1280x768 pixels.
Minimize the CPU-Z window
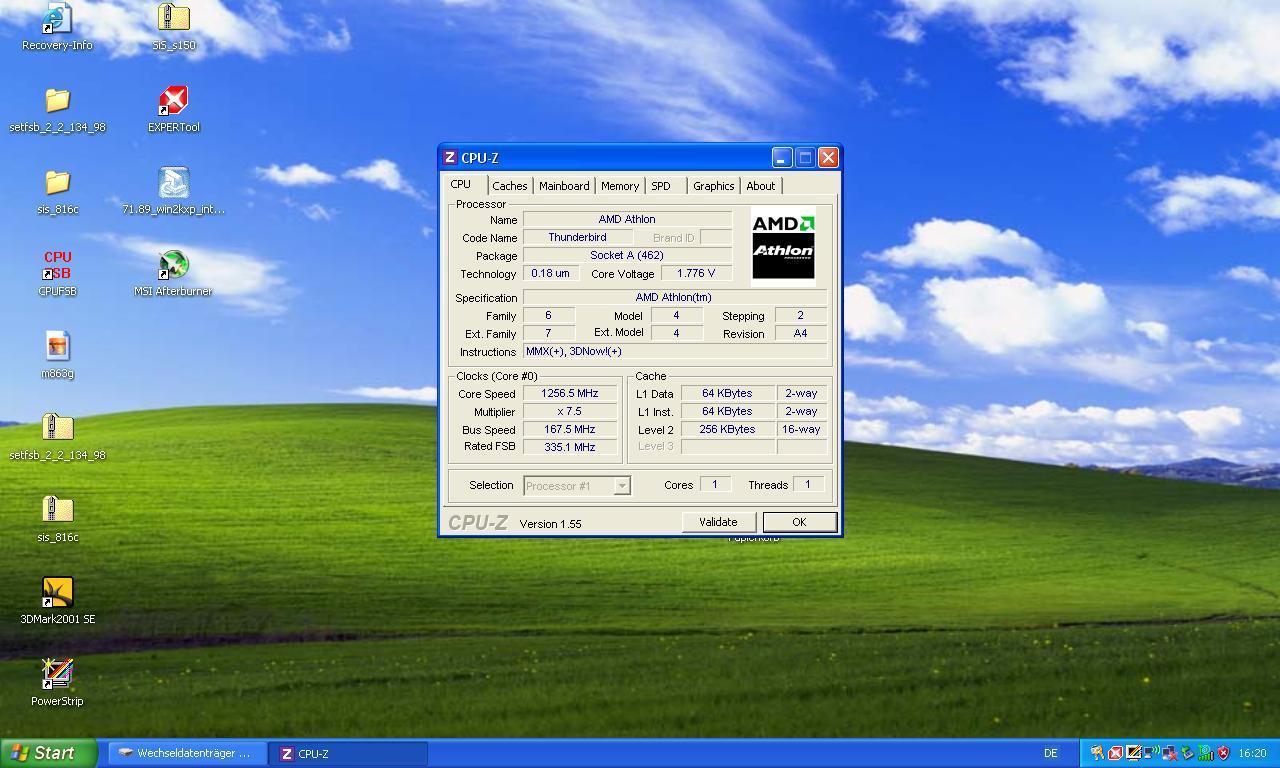point(782,157)
